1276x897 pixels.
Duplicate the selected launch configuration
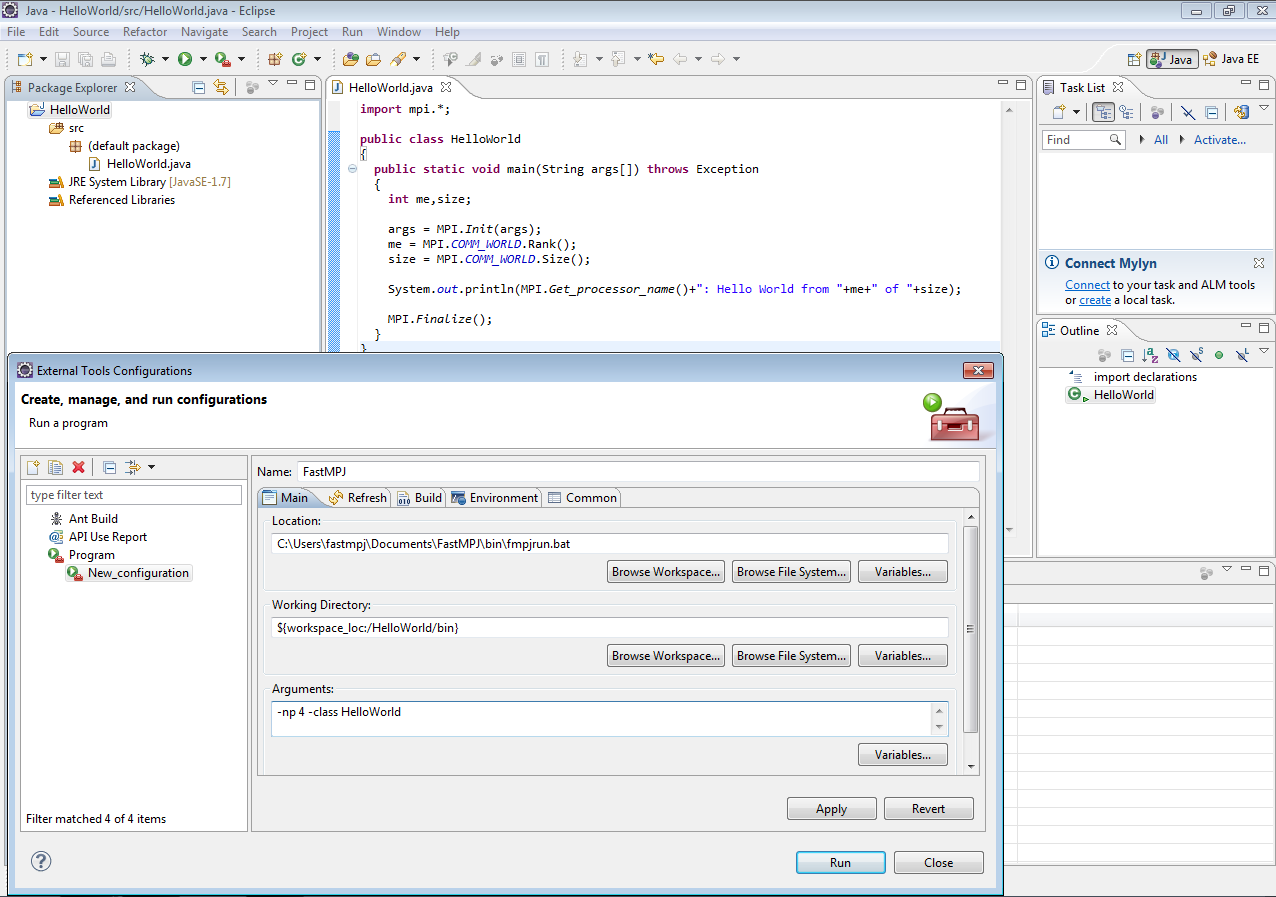[56, 467]
